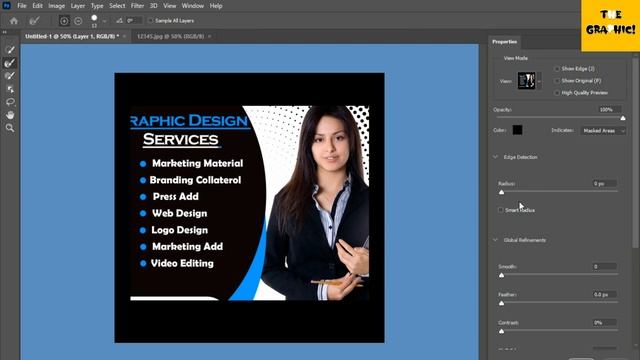Screen dimensions: 640x360
Task: Select the Refine Edge Brush tool
Action: coord(10,63)
